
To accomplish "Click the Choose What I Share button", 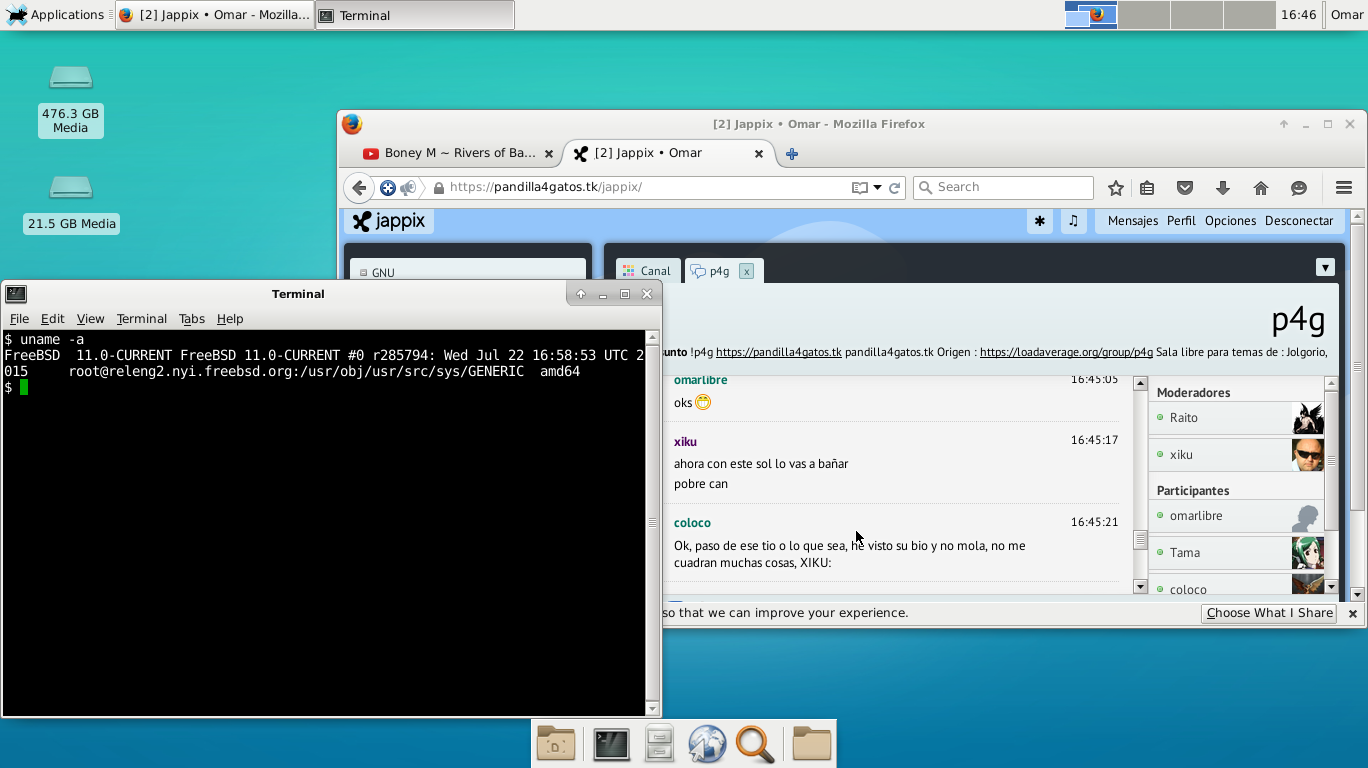I will 1269,613.
